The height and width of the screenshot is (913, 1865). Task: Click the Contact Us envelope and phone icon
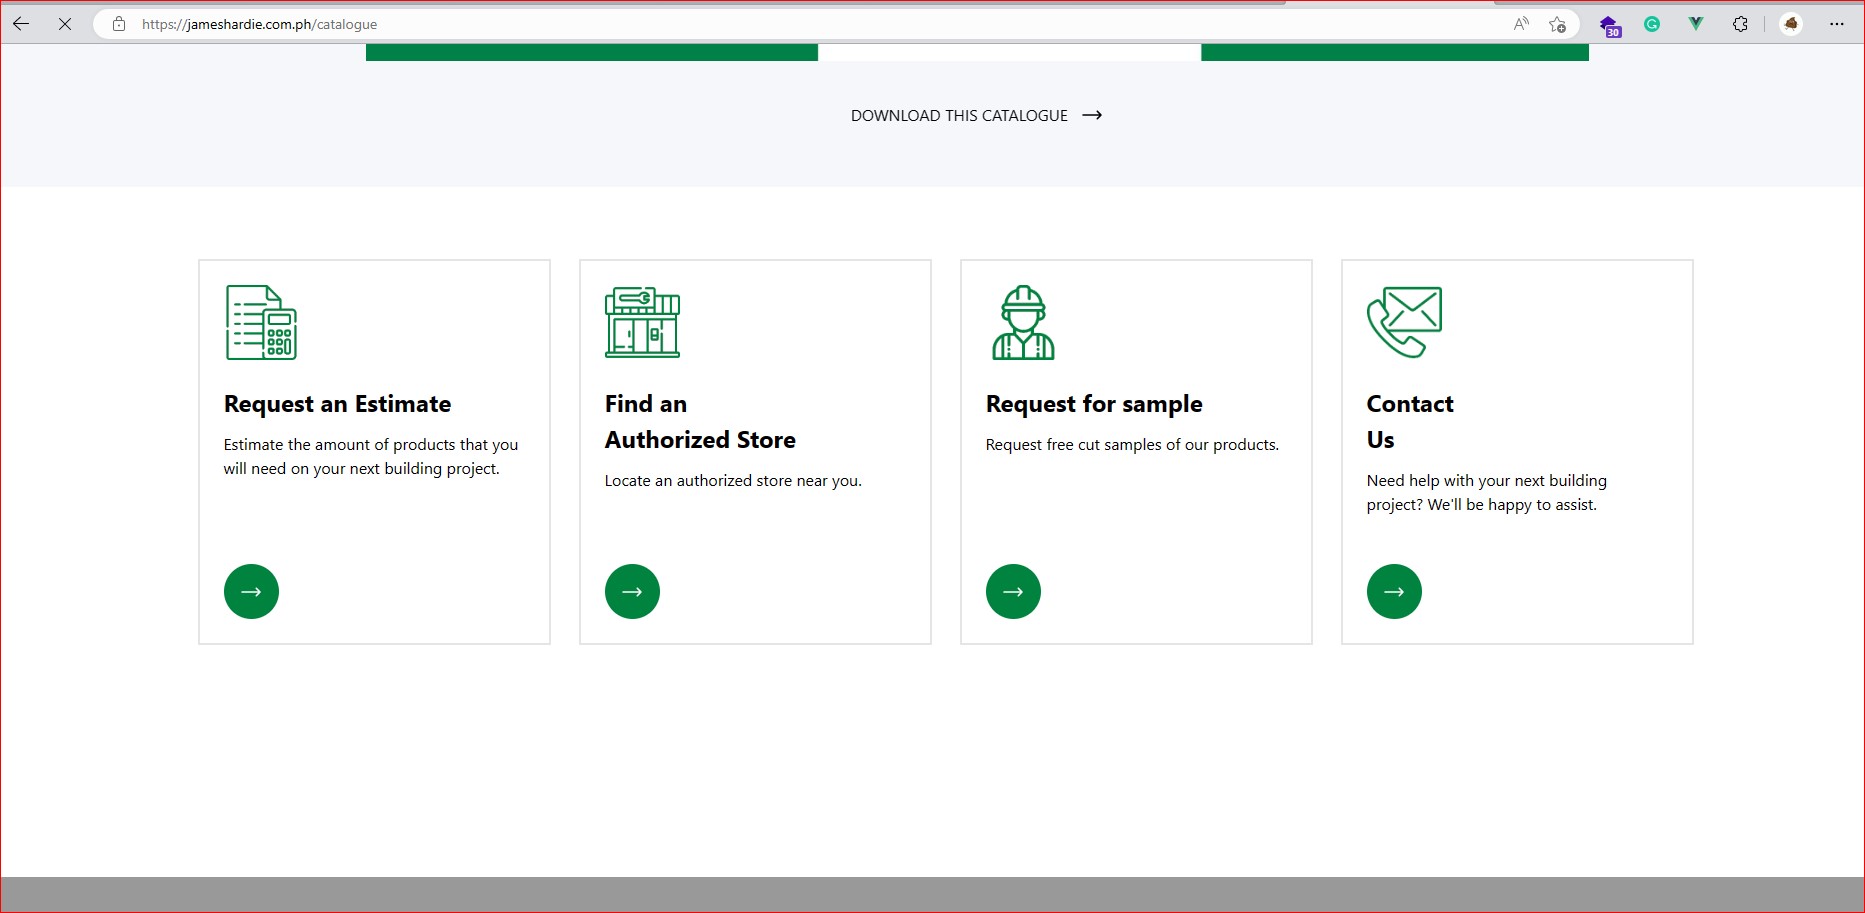coord(1404,322)
